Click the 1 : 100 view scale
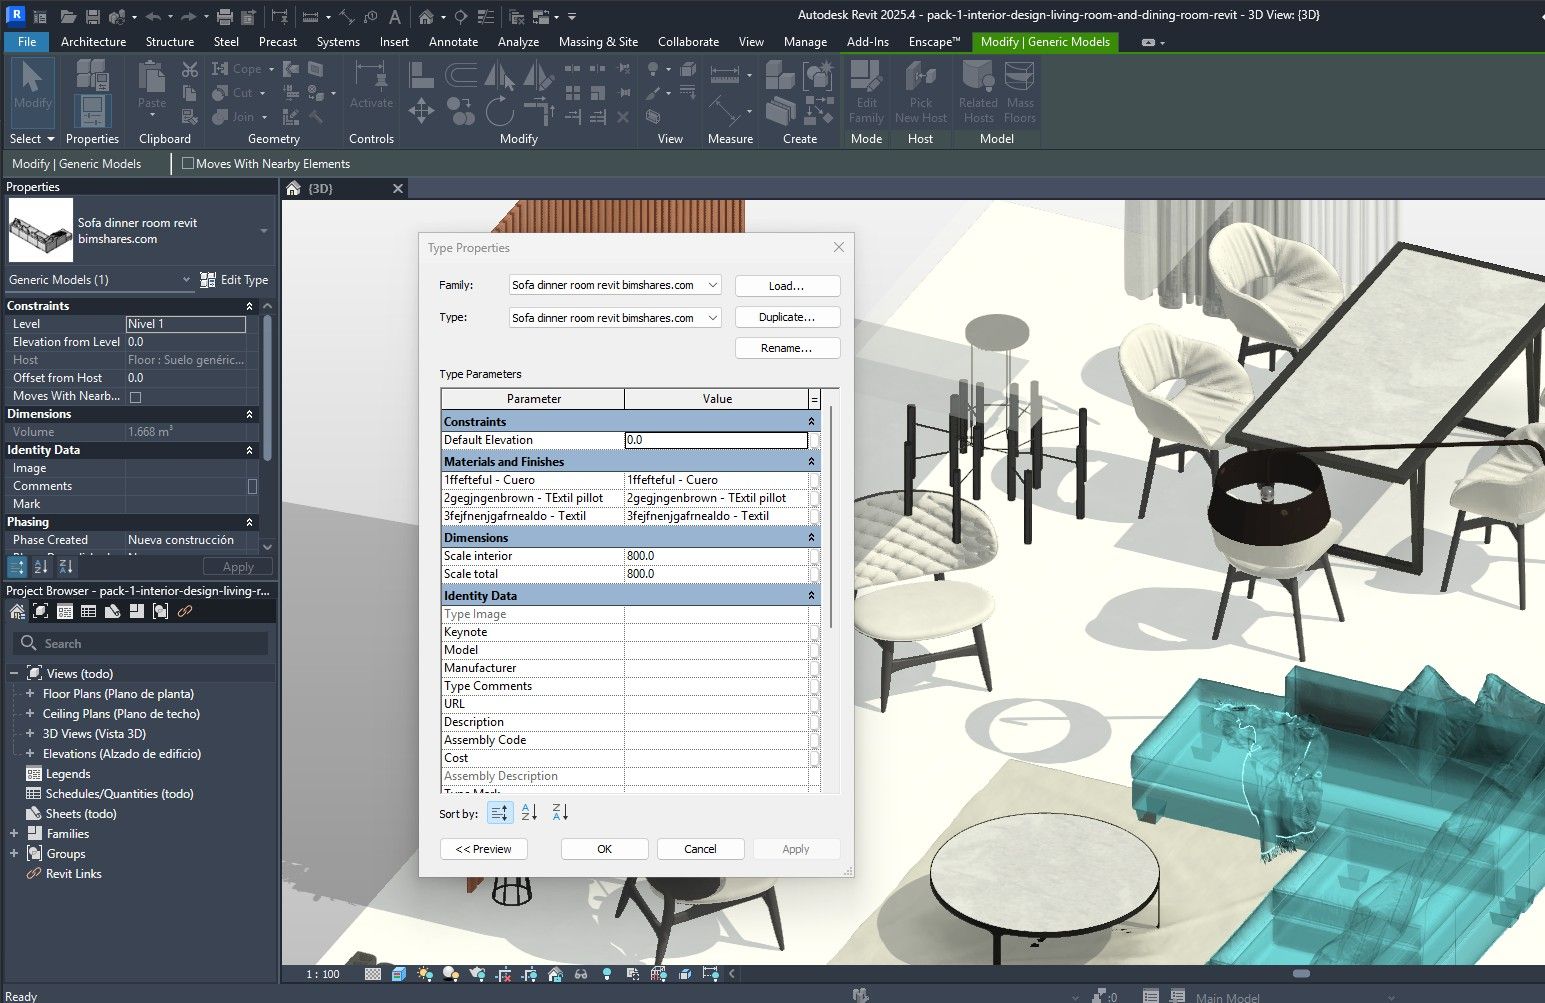The width and height of the screenshot is (1545, 1003). 323,974
